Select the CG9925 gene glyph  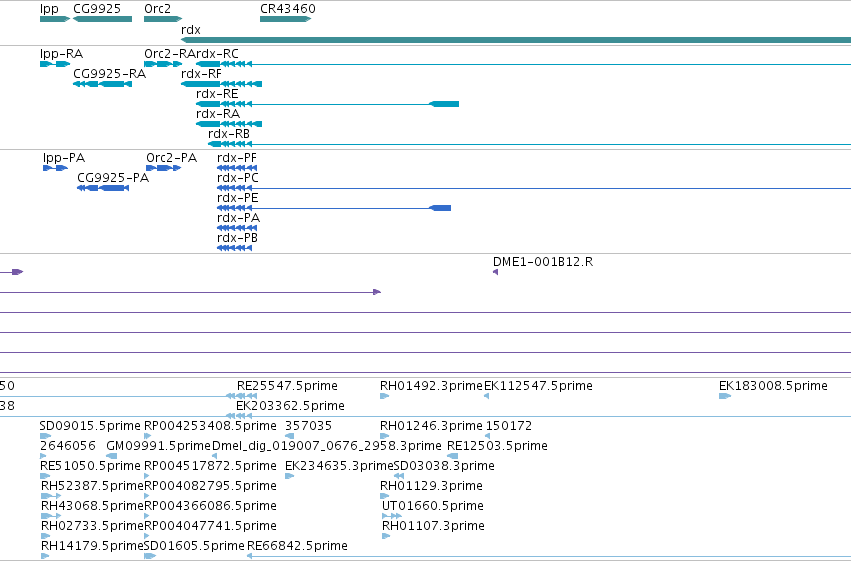tap(103, 19)
